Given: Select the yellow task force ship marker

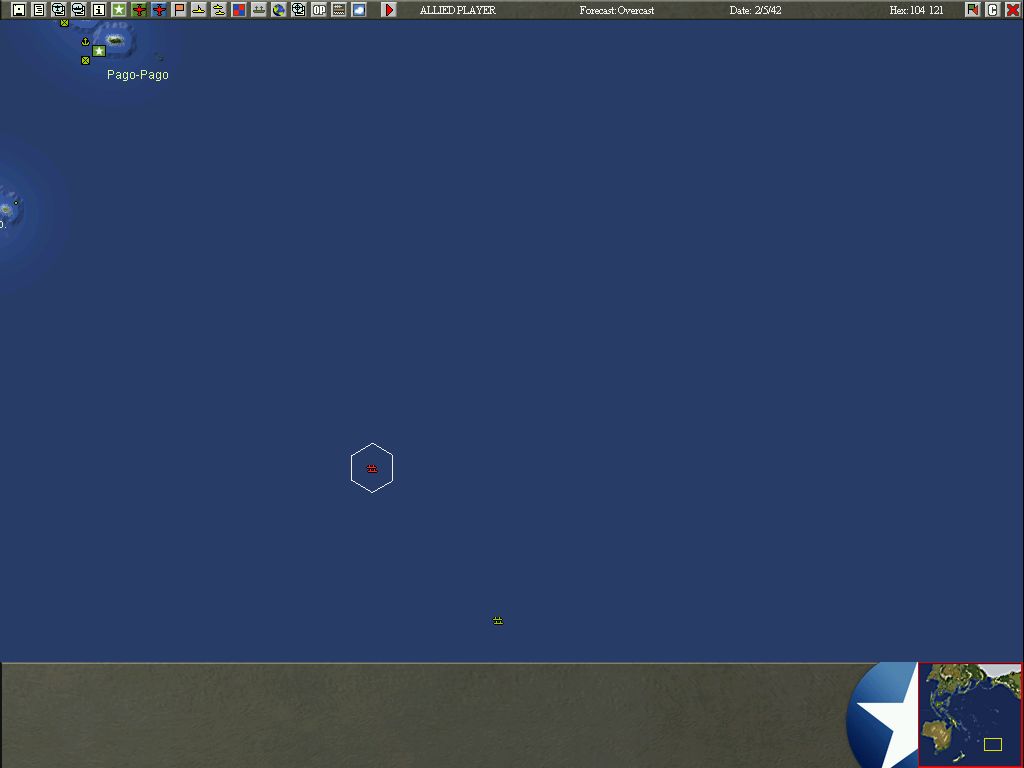Looking at the screenshot, I should [x=498, y=620].
